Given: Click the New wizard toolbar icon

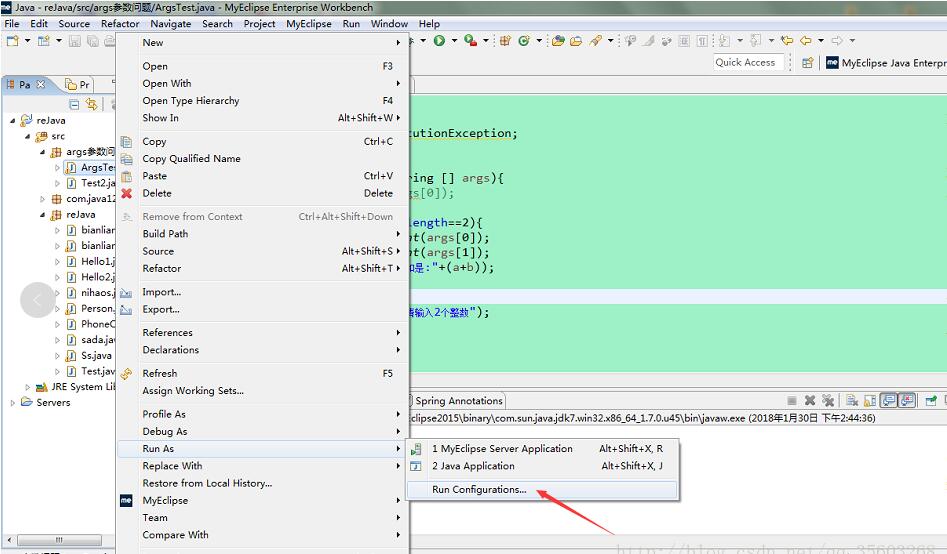Looking at the screenshot, I should (12, 41).
